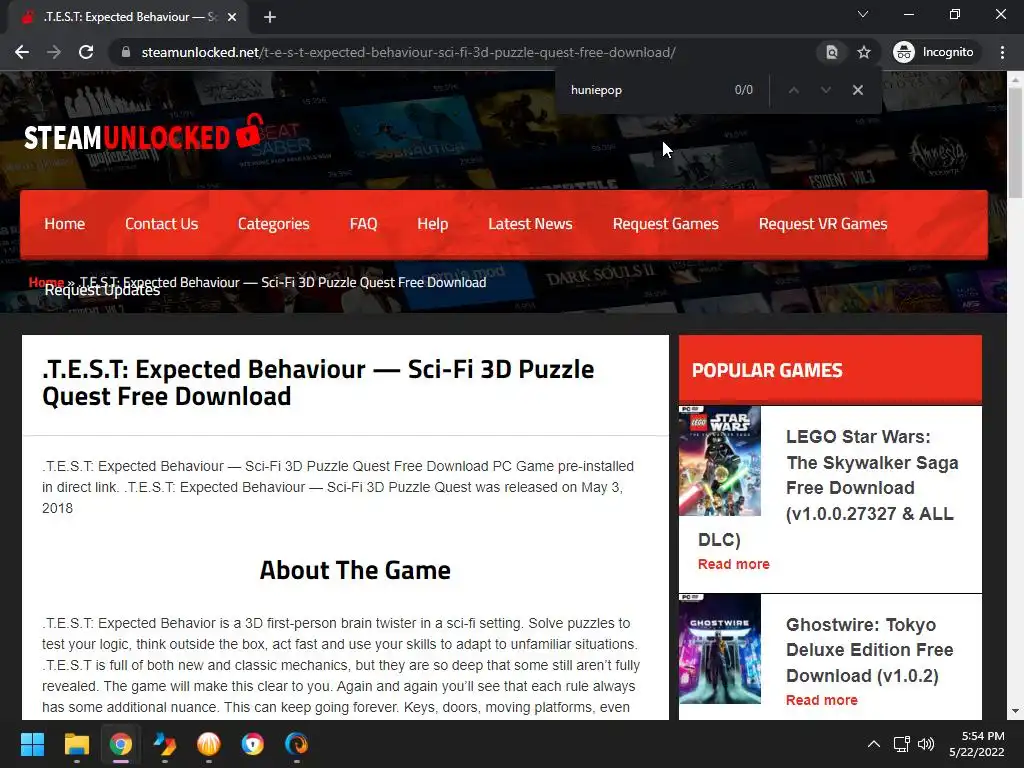This screenshot has width=1024, height=768.
Task: Open the clock showing 5:54 PM
Action: pyautogui.click(x=976, y=744)
